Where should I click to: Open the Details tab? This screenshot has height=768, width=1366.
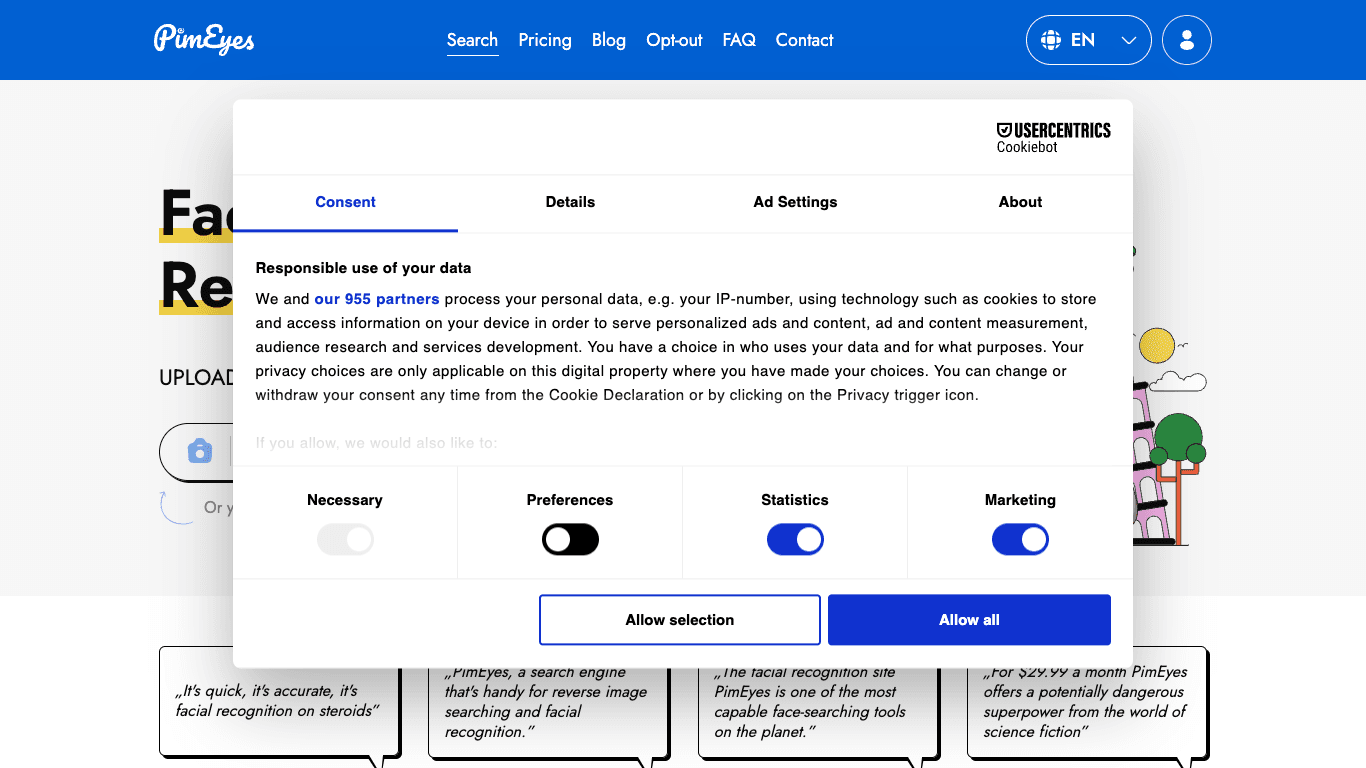click(570, 202)
